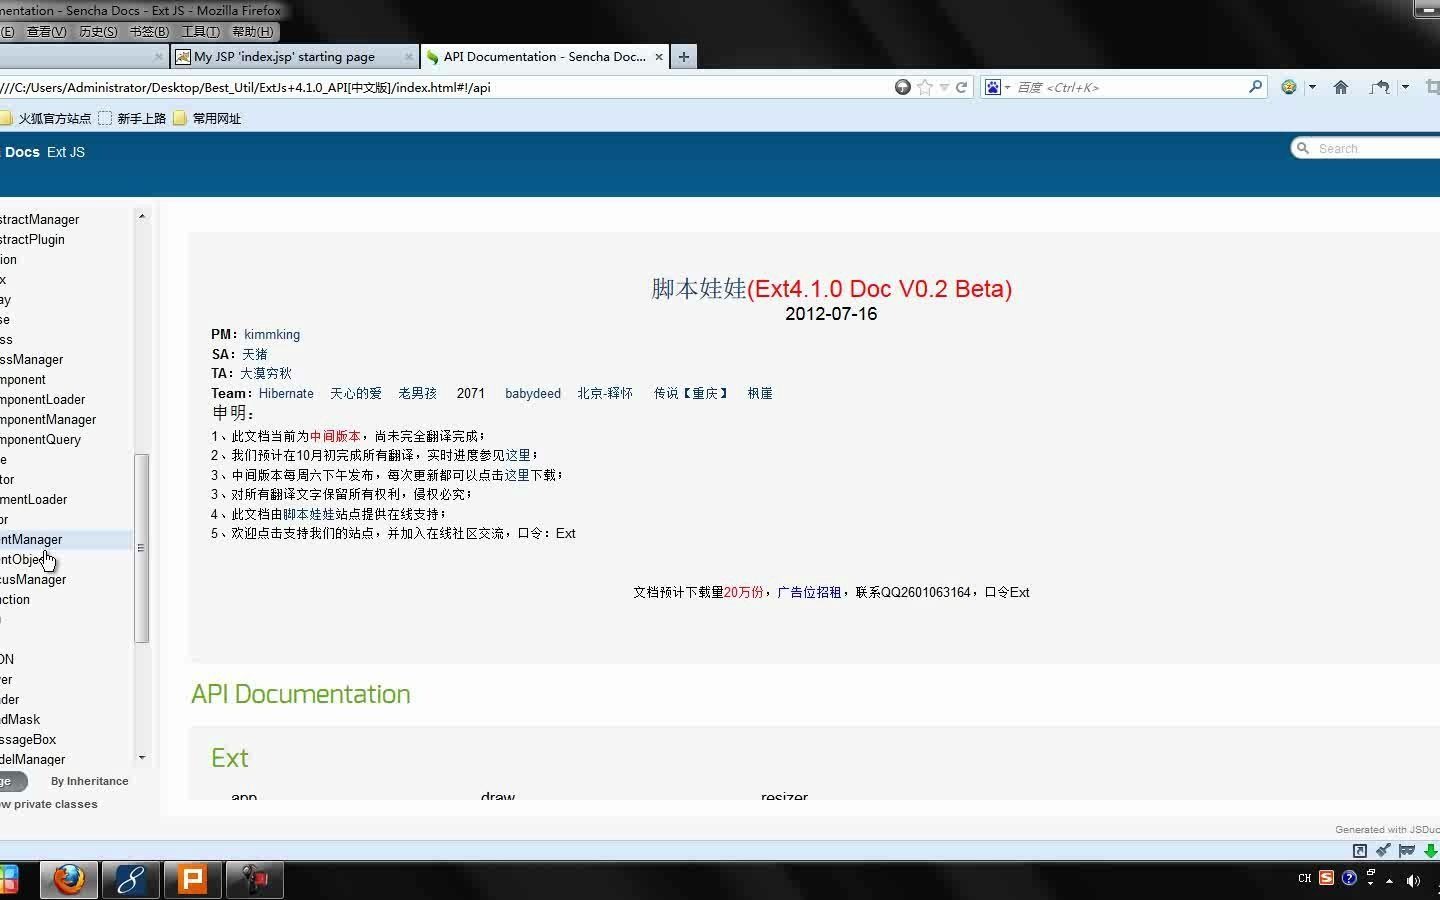Open the 火狐官方站点 bookmark folder
The width and height of the screenshot is (1440, 900).
tap(46, 118)
